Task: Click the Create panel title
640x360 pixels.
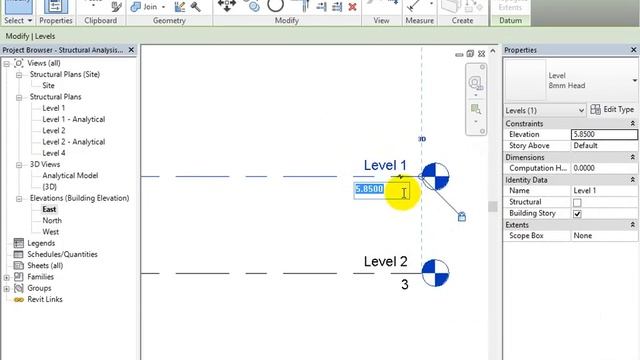Action: pyautogui.click(x=462, y=20)
